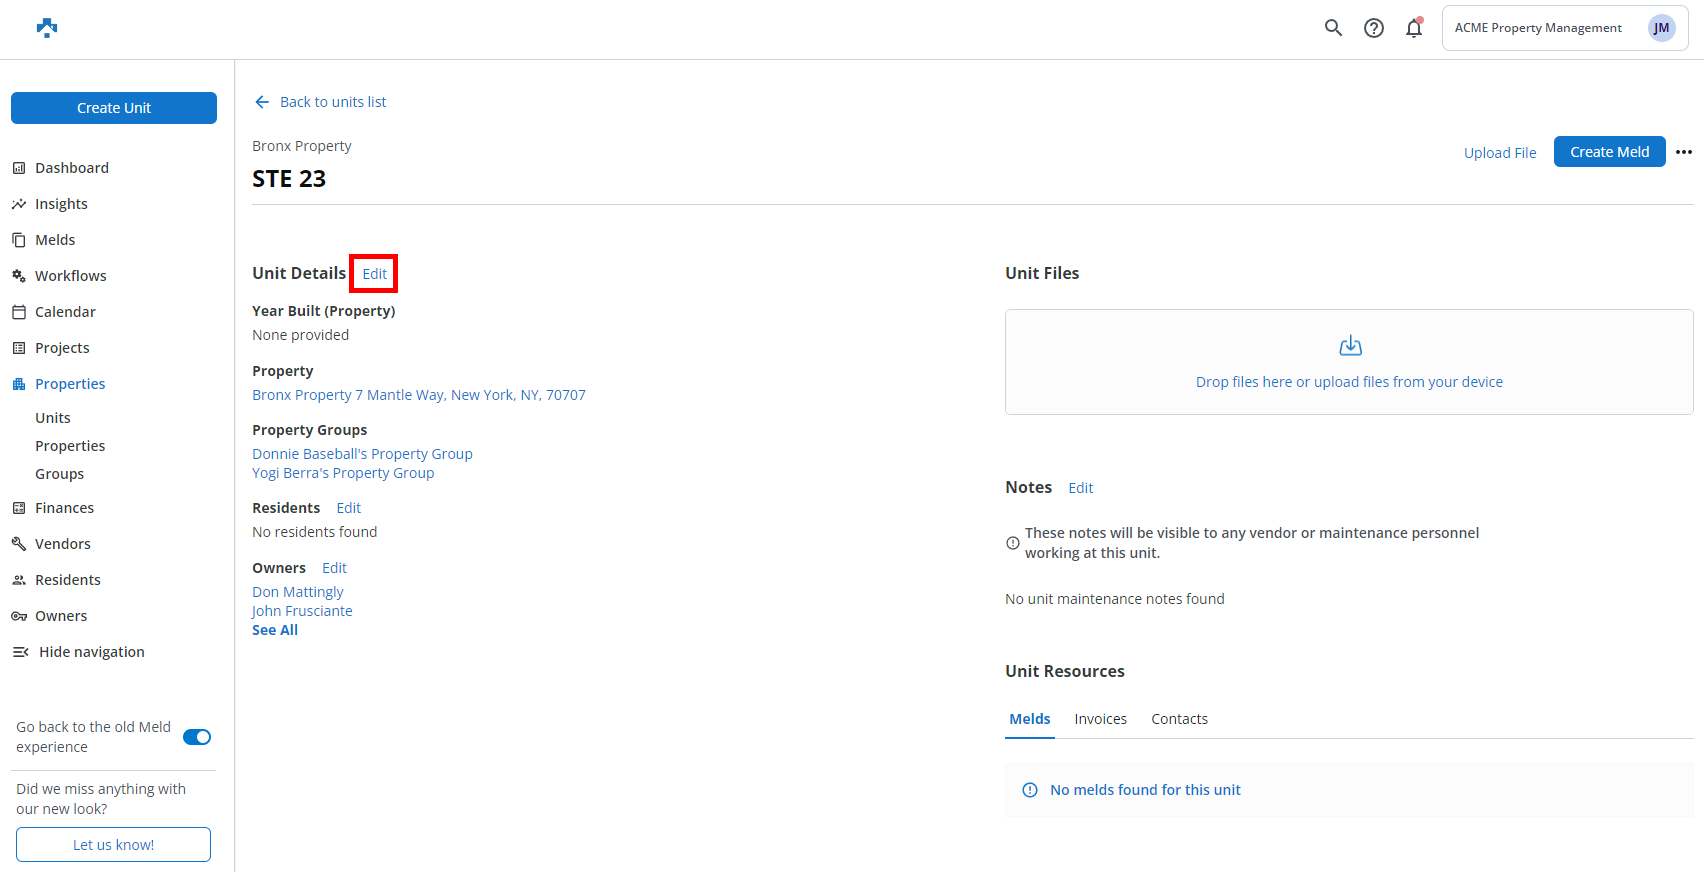Expand owners list with See All
The height and width of the screenshot is (872, 1704).
[275, 630]
